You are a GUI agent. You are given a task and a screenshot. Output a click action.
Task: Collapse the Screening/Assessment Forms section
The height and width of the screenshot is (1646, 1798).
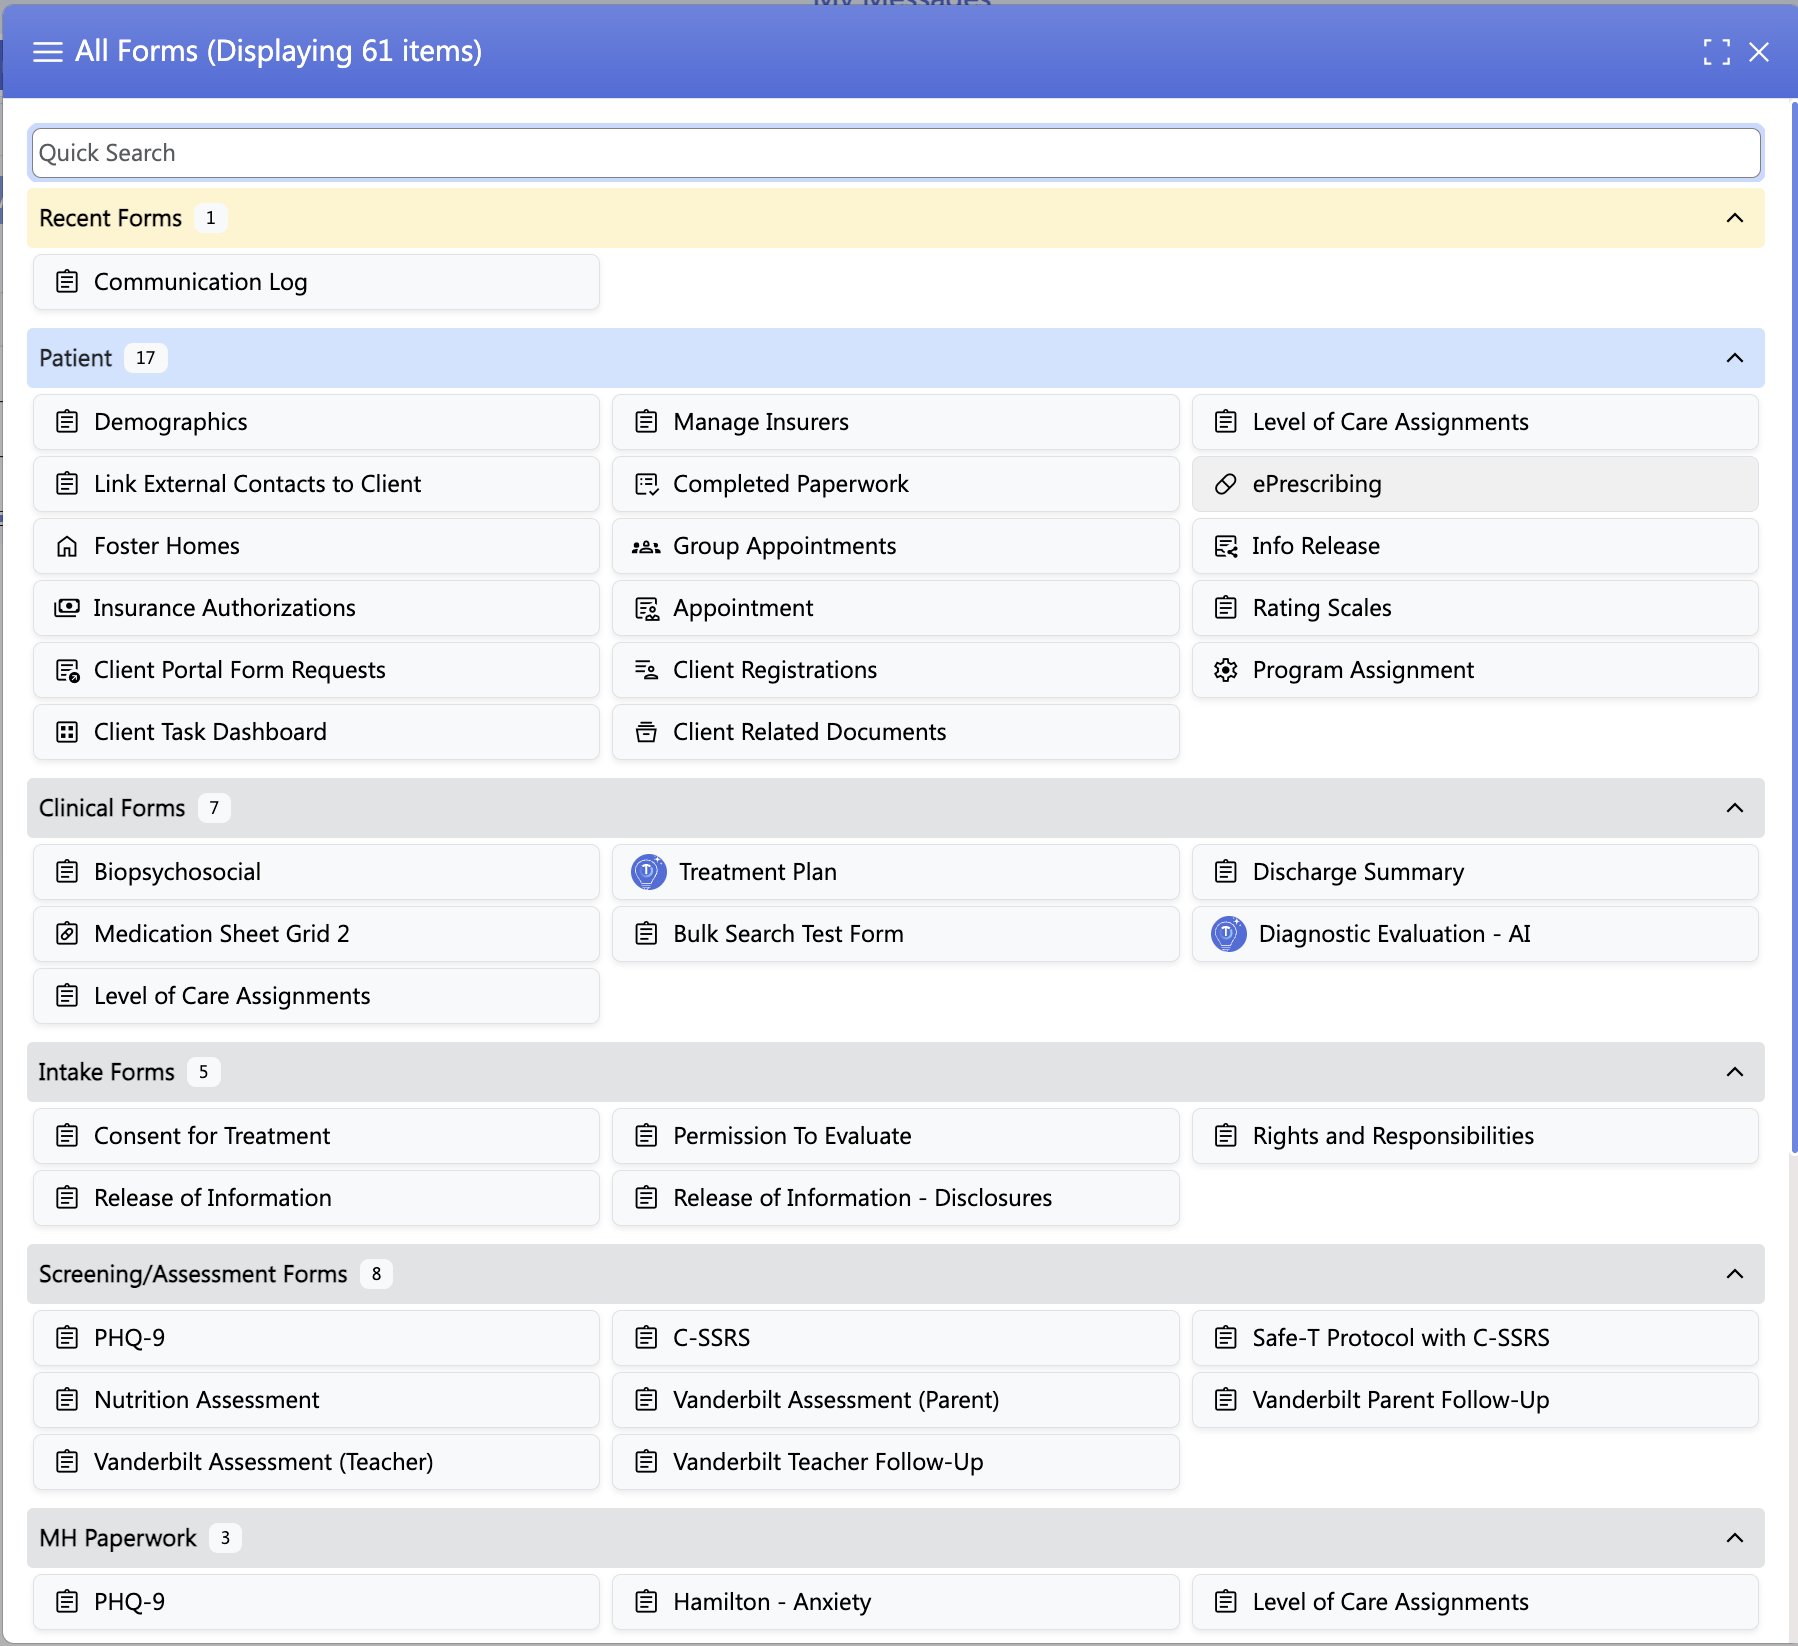1735,1274
